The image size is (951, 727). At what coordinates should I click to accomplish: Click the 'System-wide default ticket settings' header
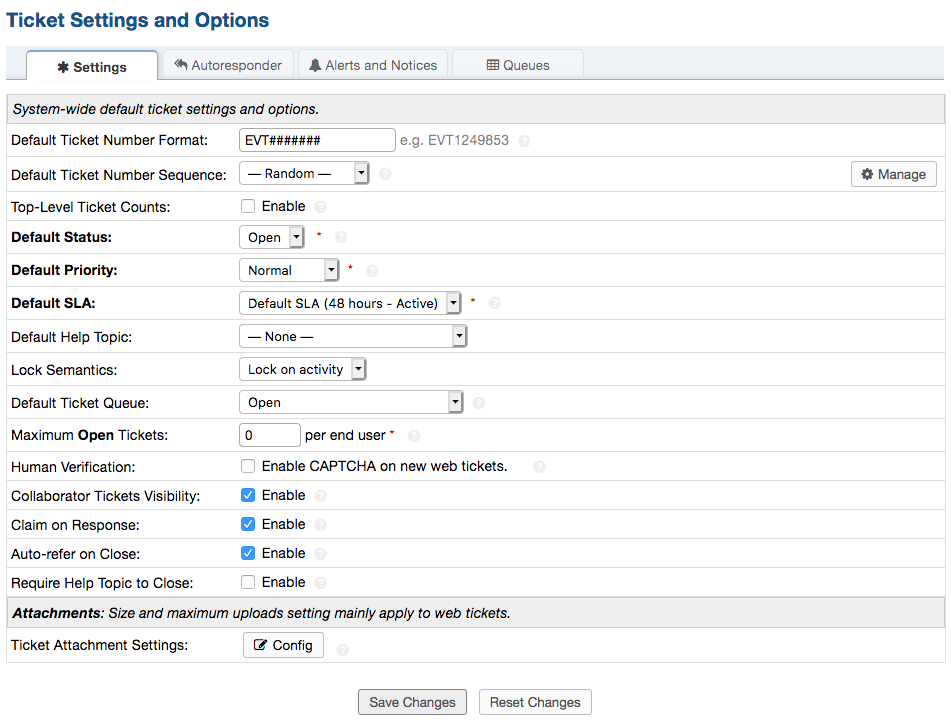pos(166,109)
